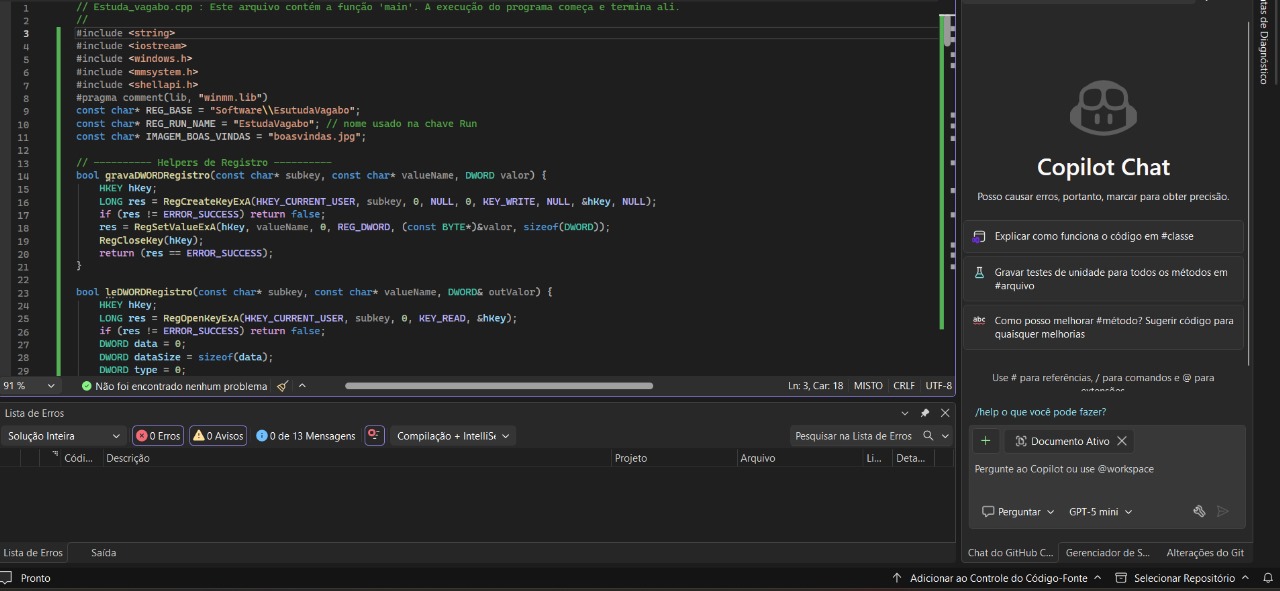This screenshot has height=591, width=1280.
Task: Open the Alterações do Git tab
Action: pos(1205,553)
